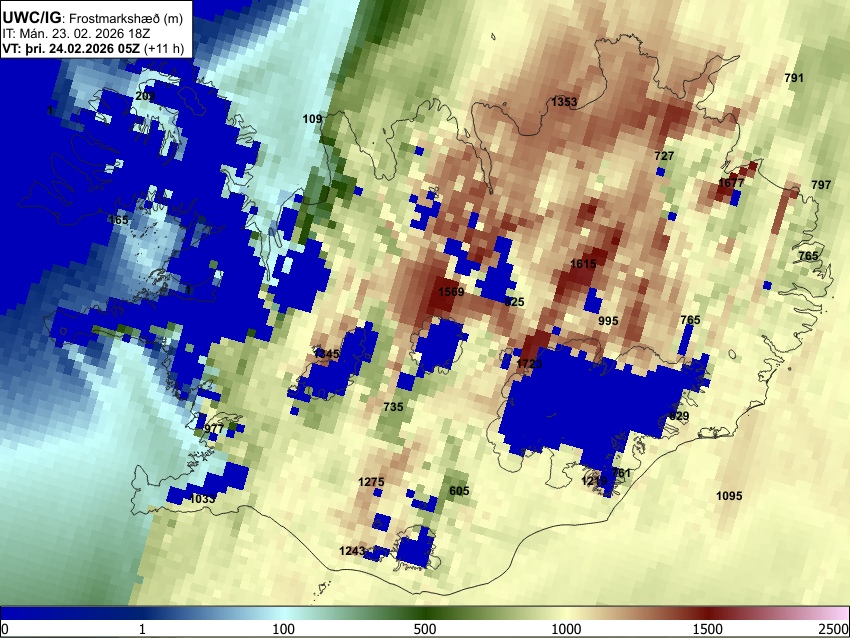Click the map value 735
The width and height of the screenshot is (850, 638).
(393, 407)
